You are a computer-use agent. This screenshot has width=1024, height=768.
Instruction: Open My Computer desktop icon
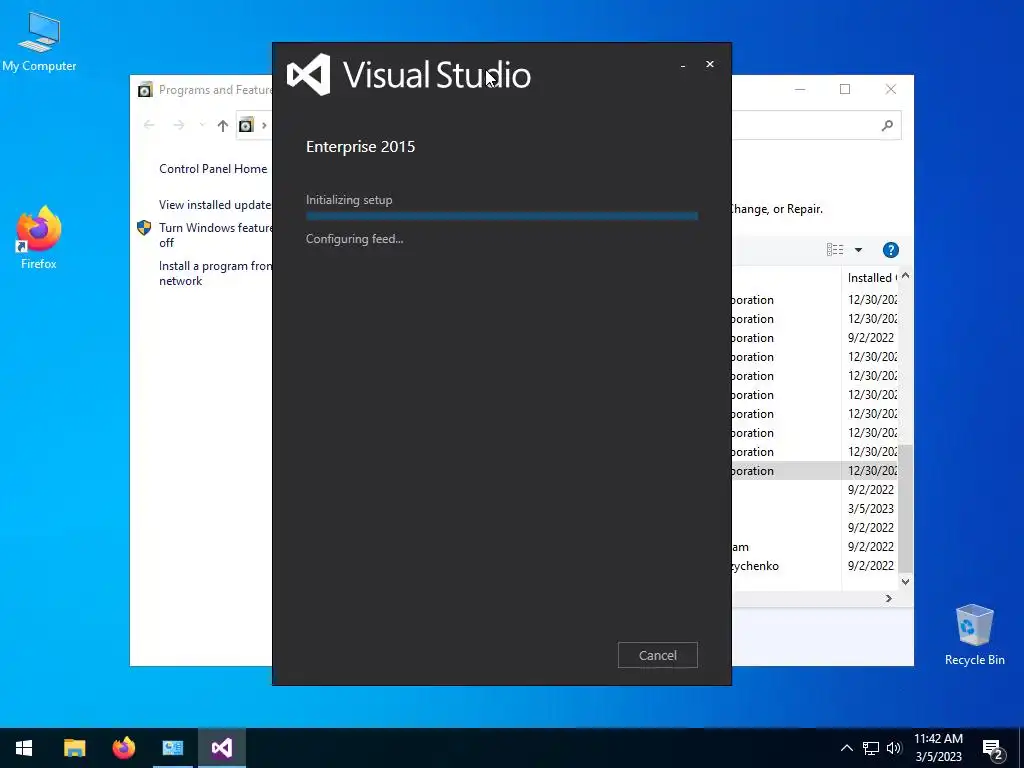click(x=39, y=42)
